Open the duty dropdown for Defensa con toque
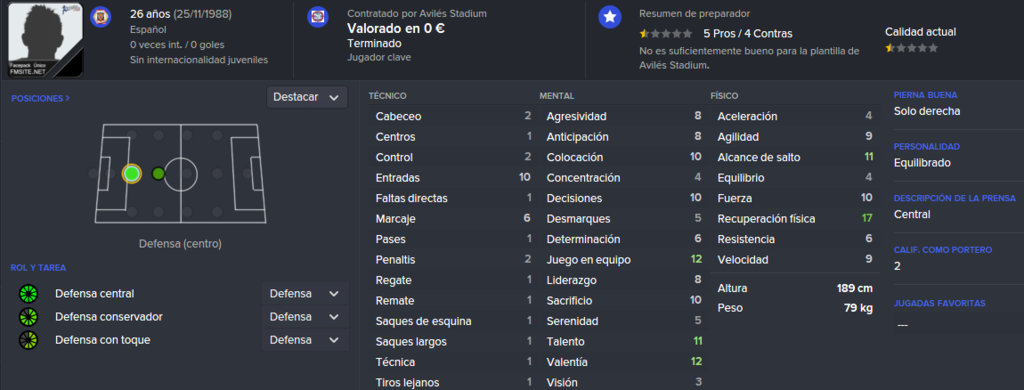The image size is (1024, 390). (x=305, y=340)
